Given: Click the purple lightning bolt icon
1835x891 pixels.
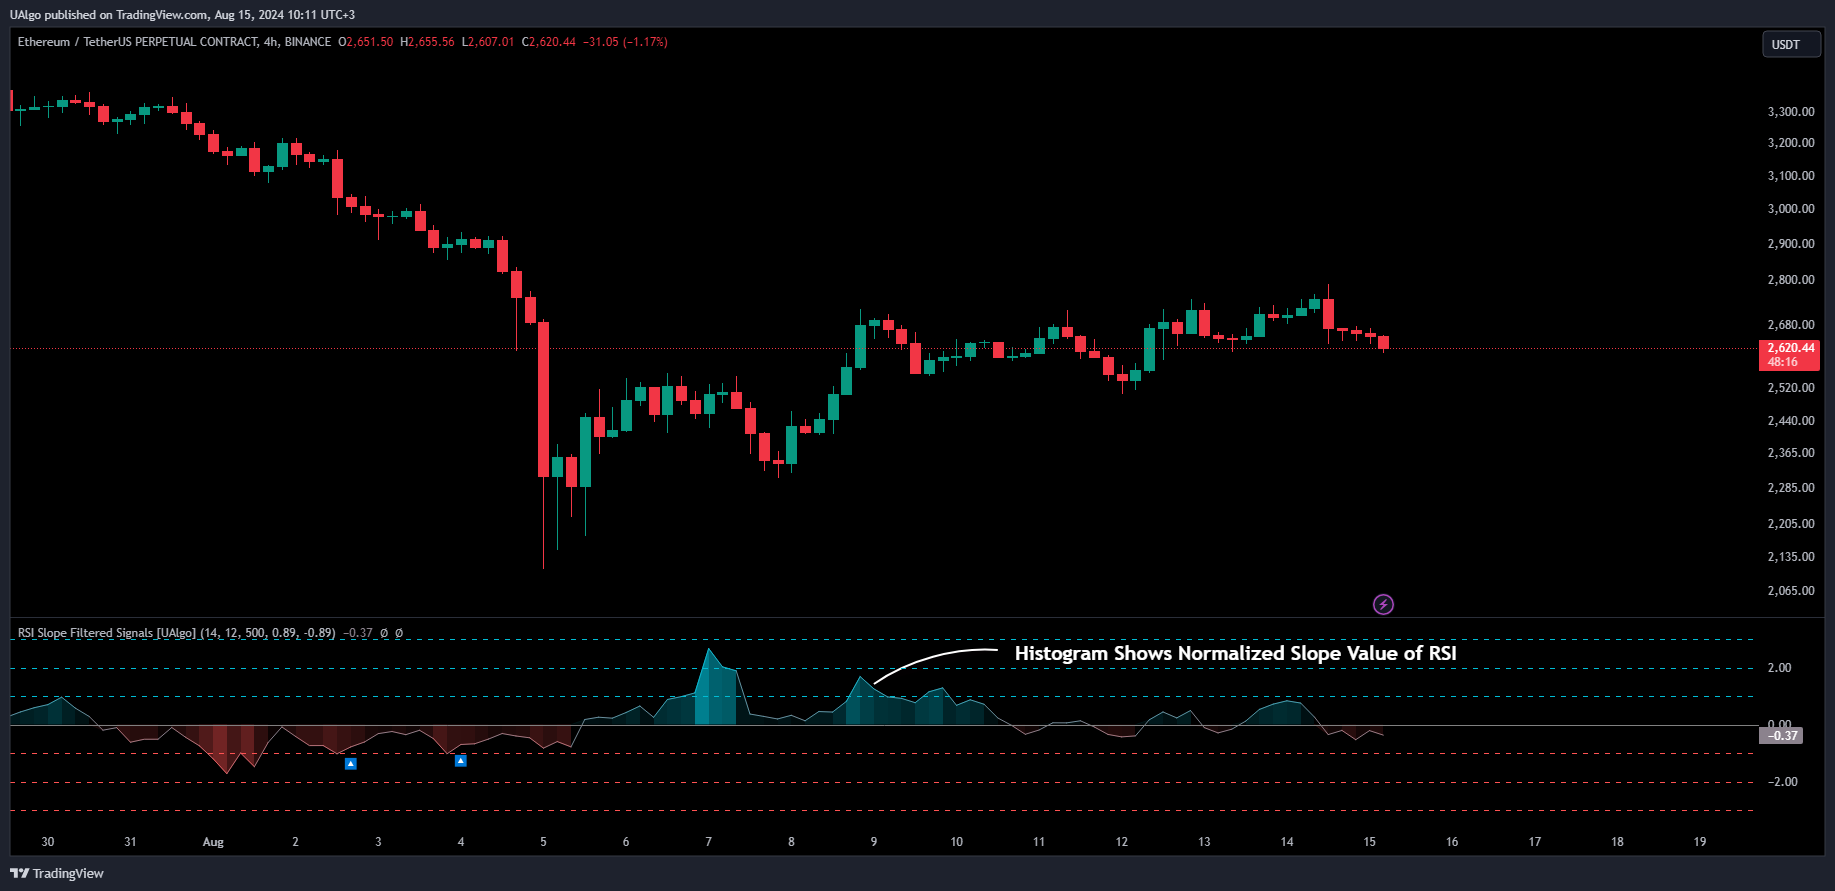Looking at the screenshot, I should 1383,604.
